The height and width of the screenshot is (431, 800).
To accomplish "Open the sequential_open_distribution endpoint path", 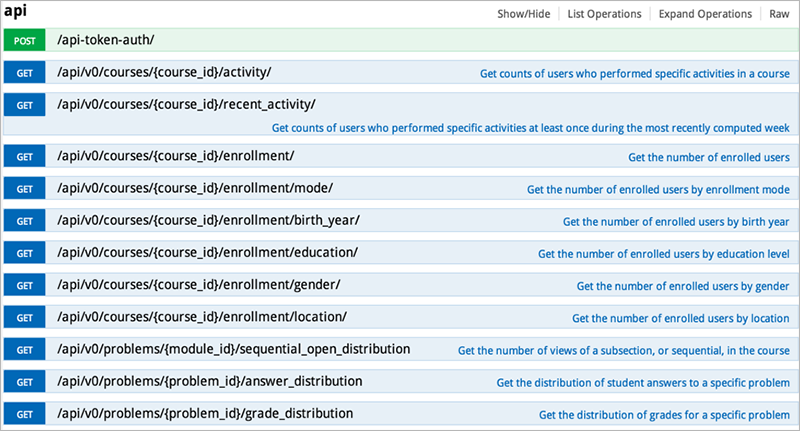I will click(x=233, y=349).
